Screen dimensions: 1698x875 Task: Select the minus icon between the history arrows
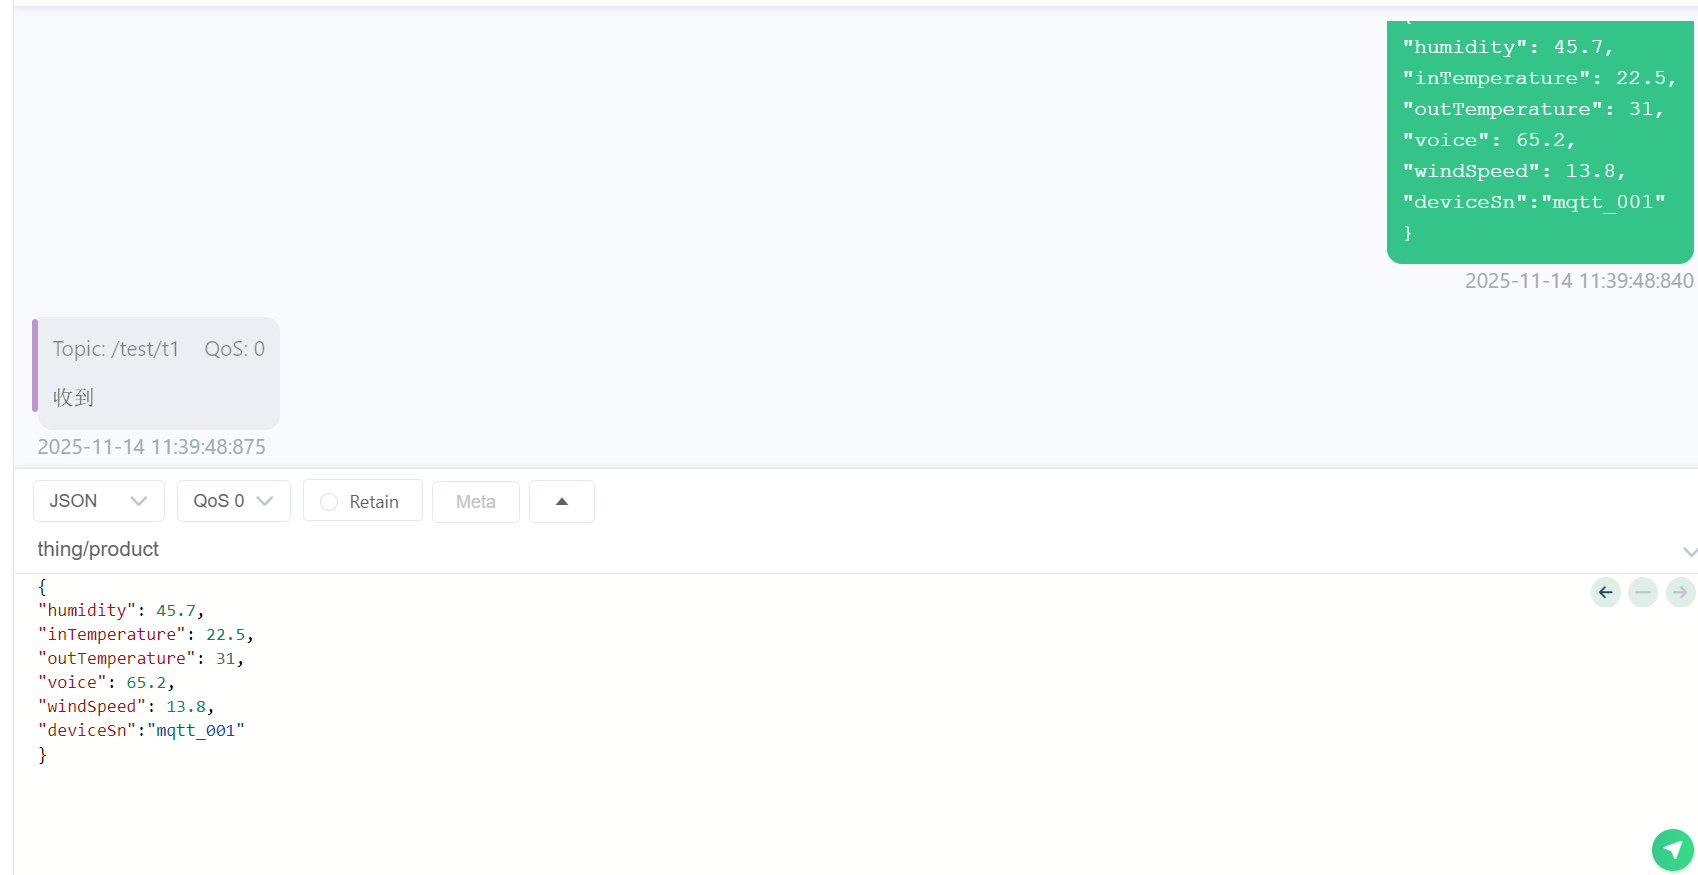(x=1643, y=592)
